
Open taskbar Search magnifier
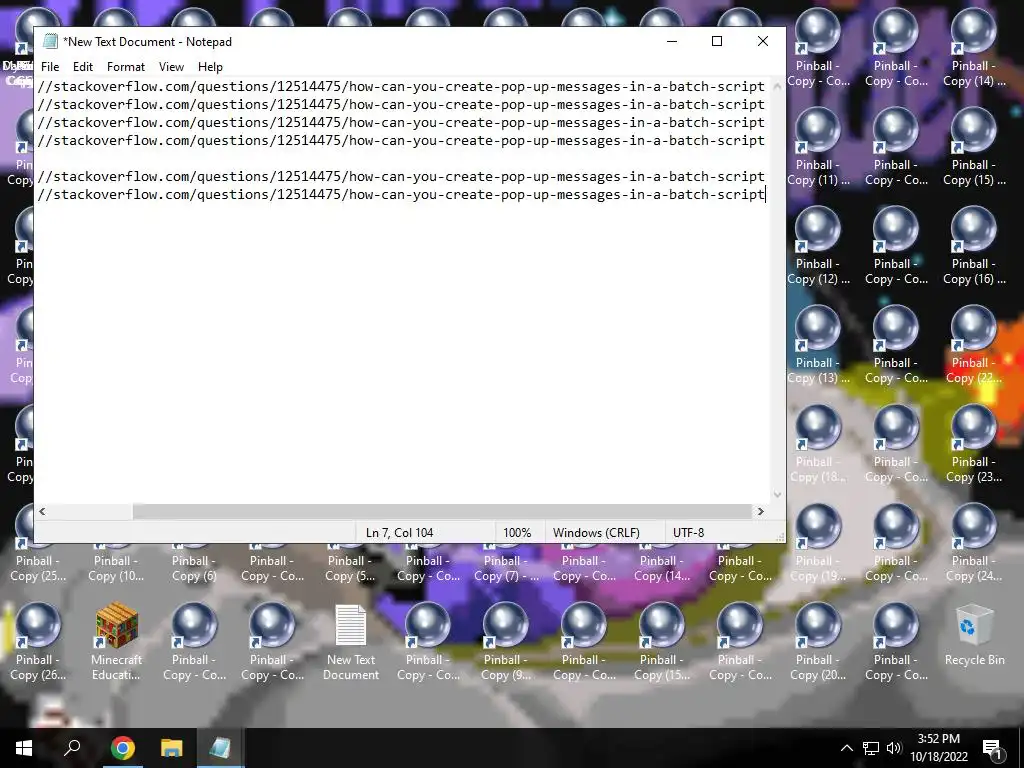point(72,748)
